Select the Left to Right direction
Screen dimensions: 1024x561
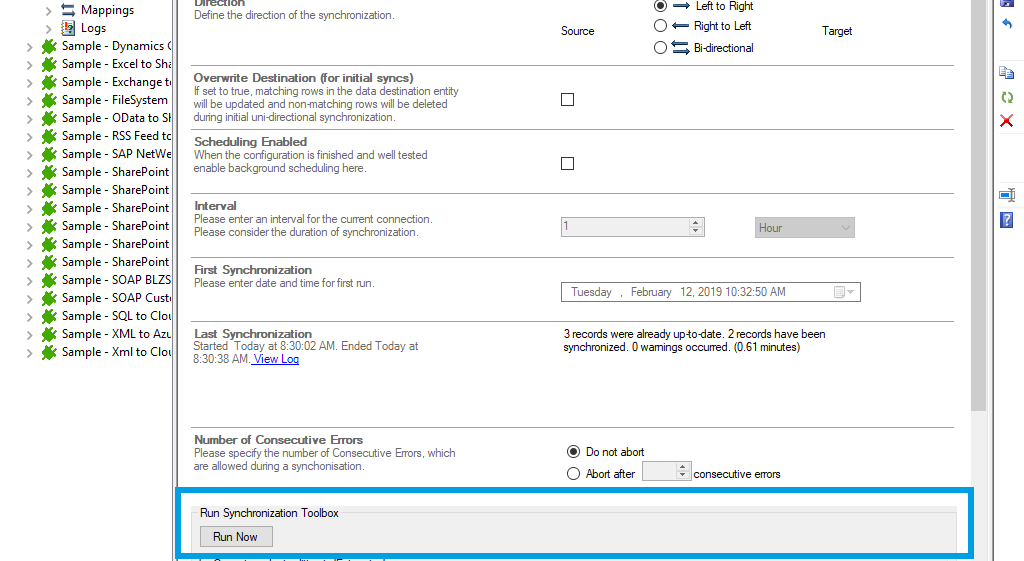pyautogui.click(x=660, y=6)
